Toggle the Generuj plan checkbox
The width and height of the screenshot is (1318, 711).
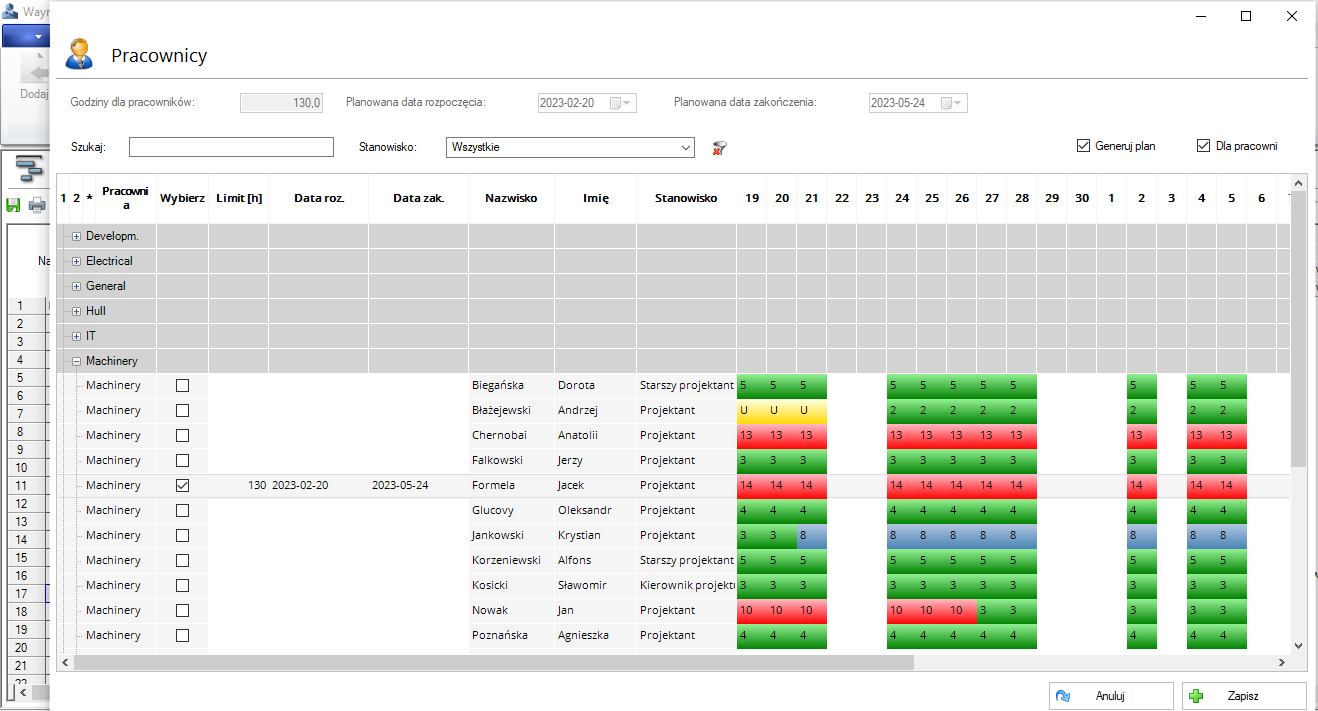(1083, 146)
